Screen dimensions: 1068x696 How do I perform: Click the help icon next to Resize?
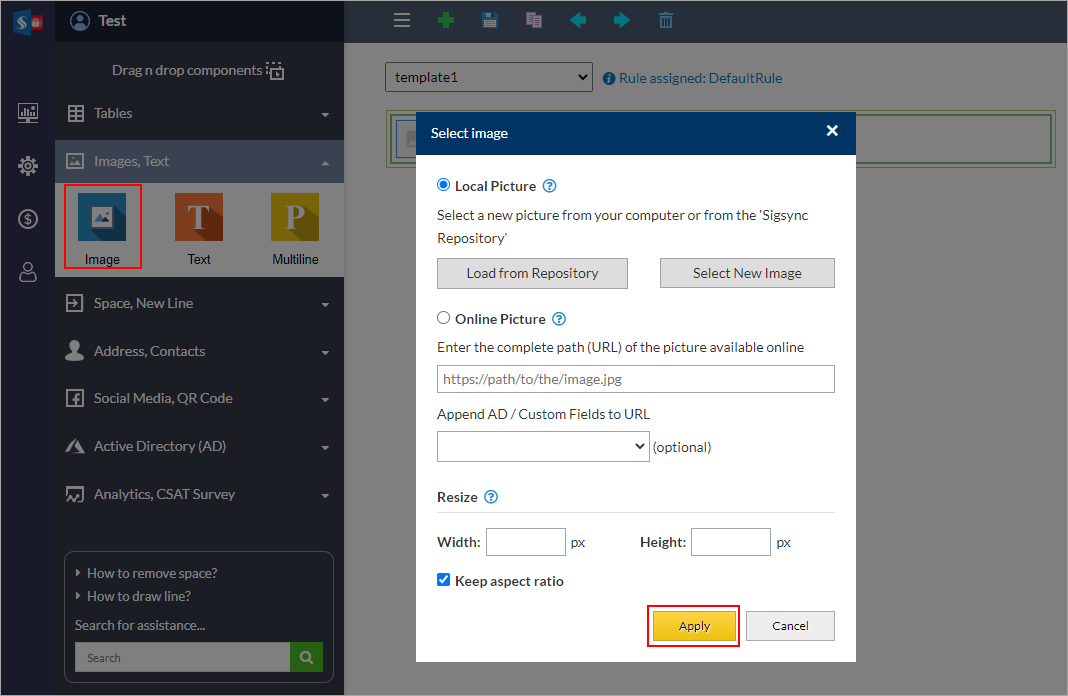coord(491,497)
